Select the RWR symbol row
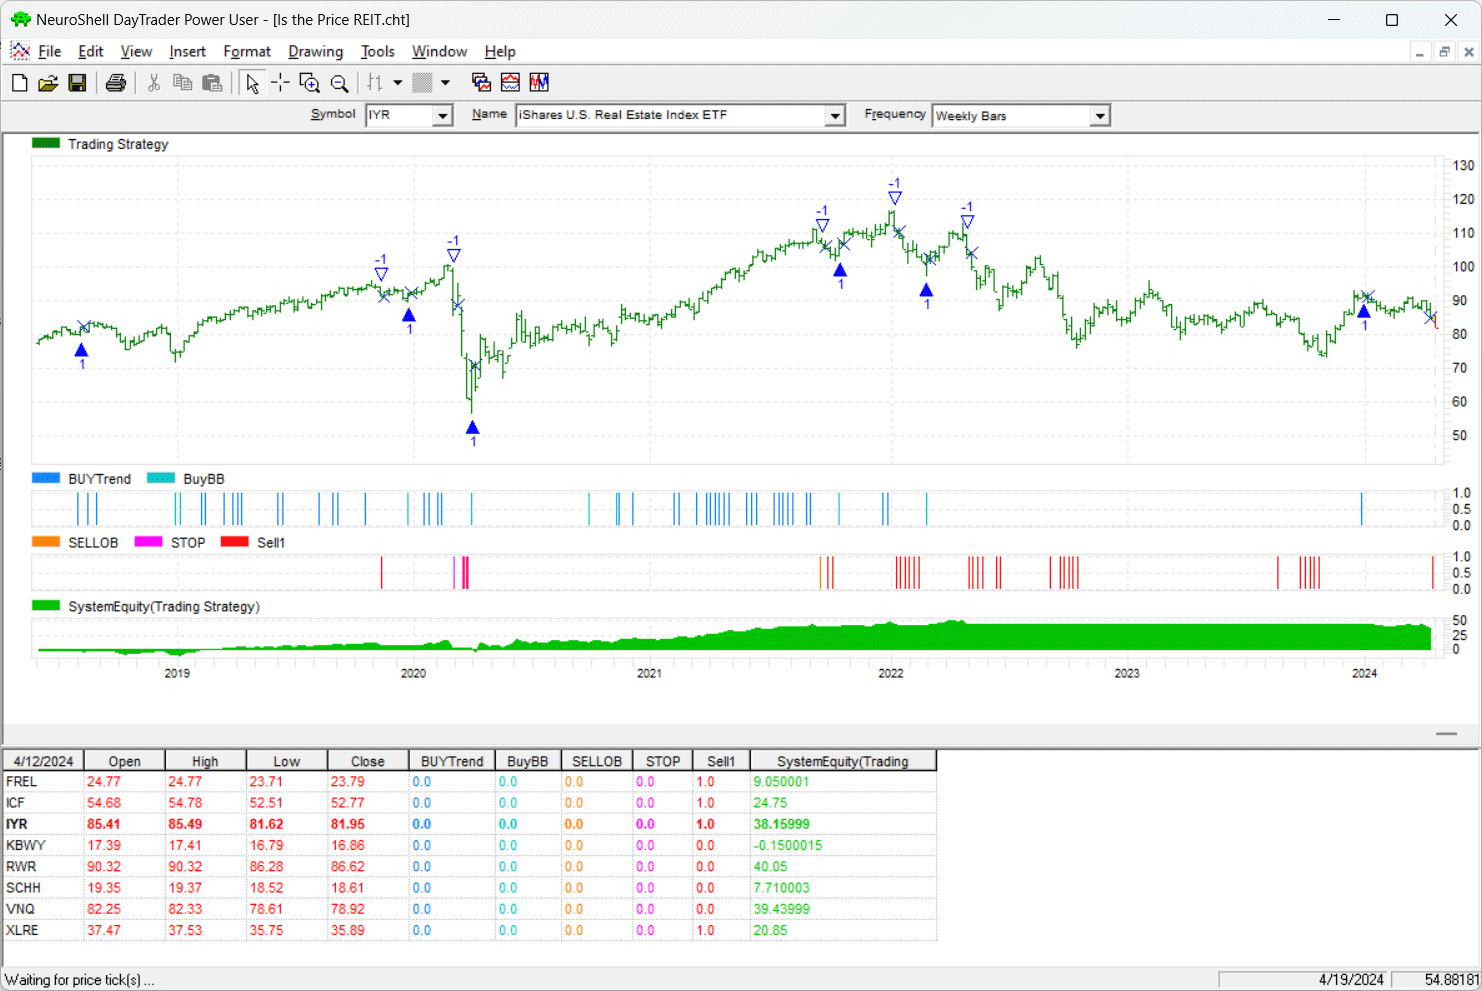The width and height of the screenshot is (1482, 991). (470, 867)
